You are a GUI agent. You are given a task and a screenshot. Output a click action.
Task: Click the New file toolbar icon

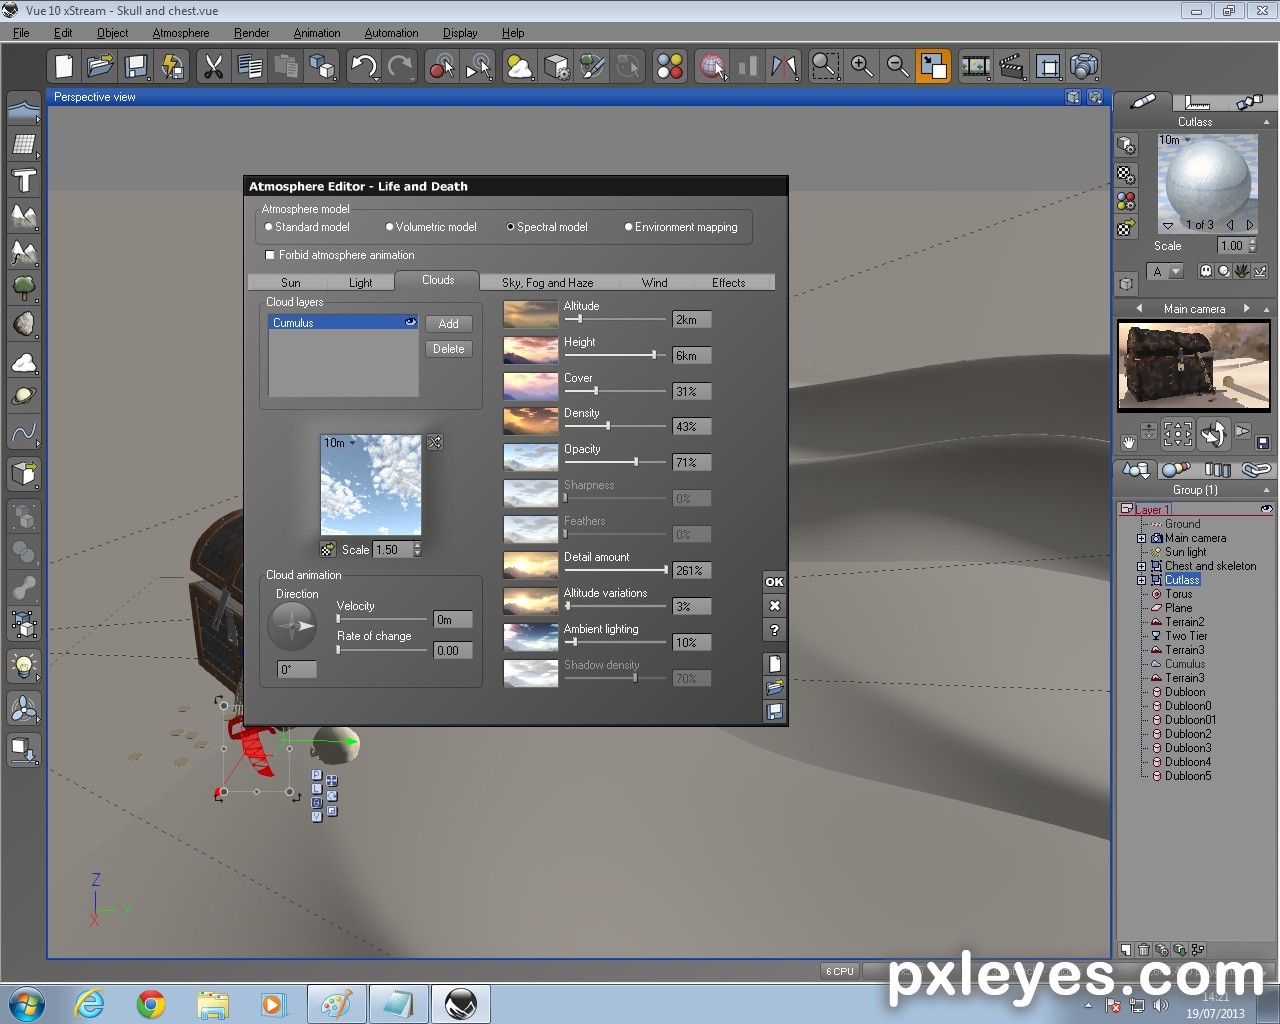click(x=64, y=67)
